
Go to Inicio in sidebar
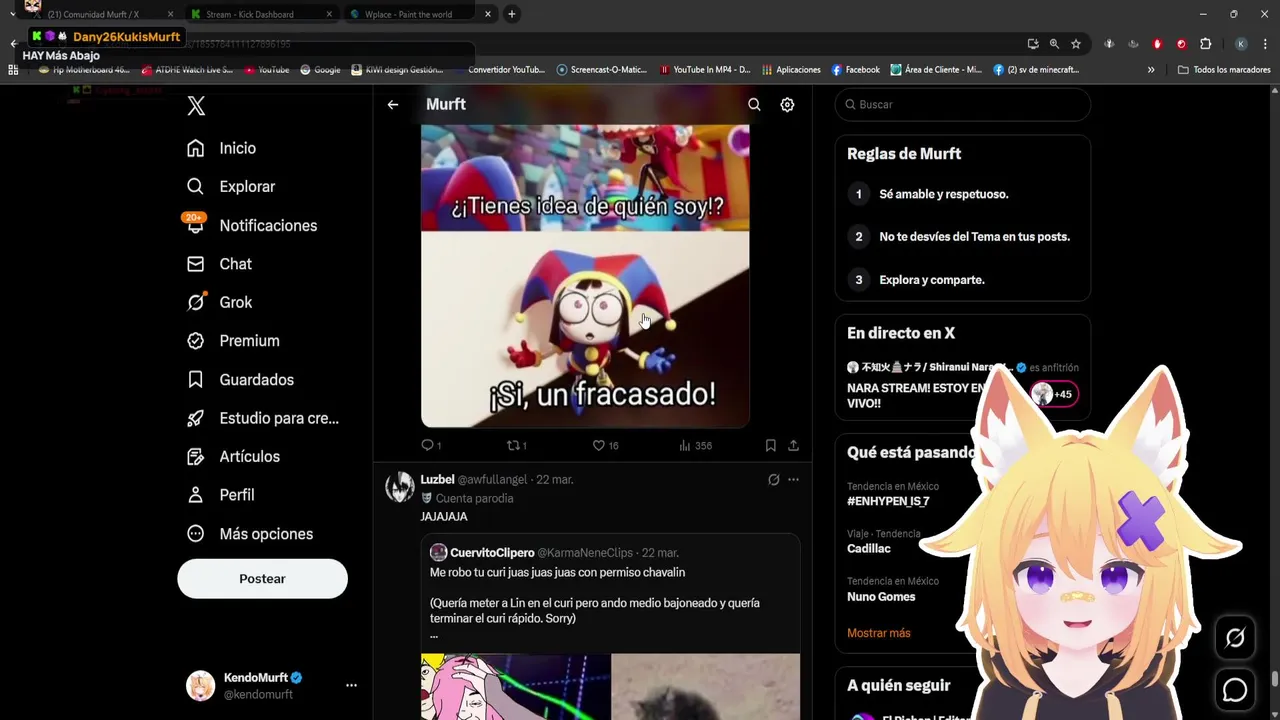tap(222, 148)
